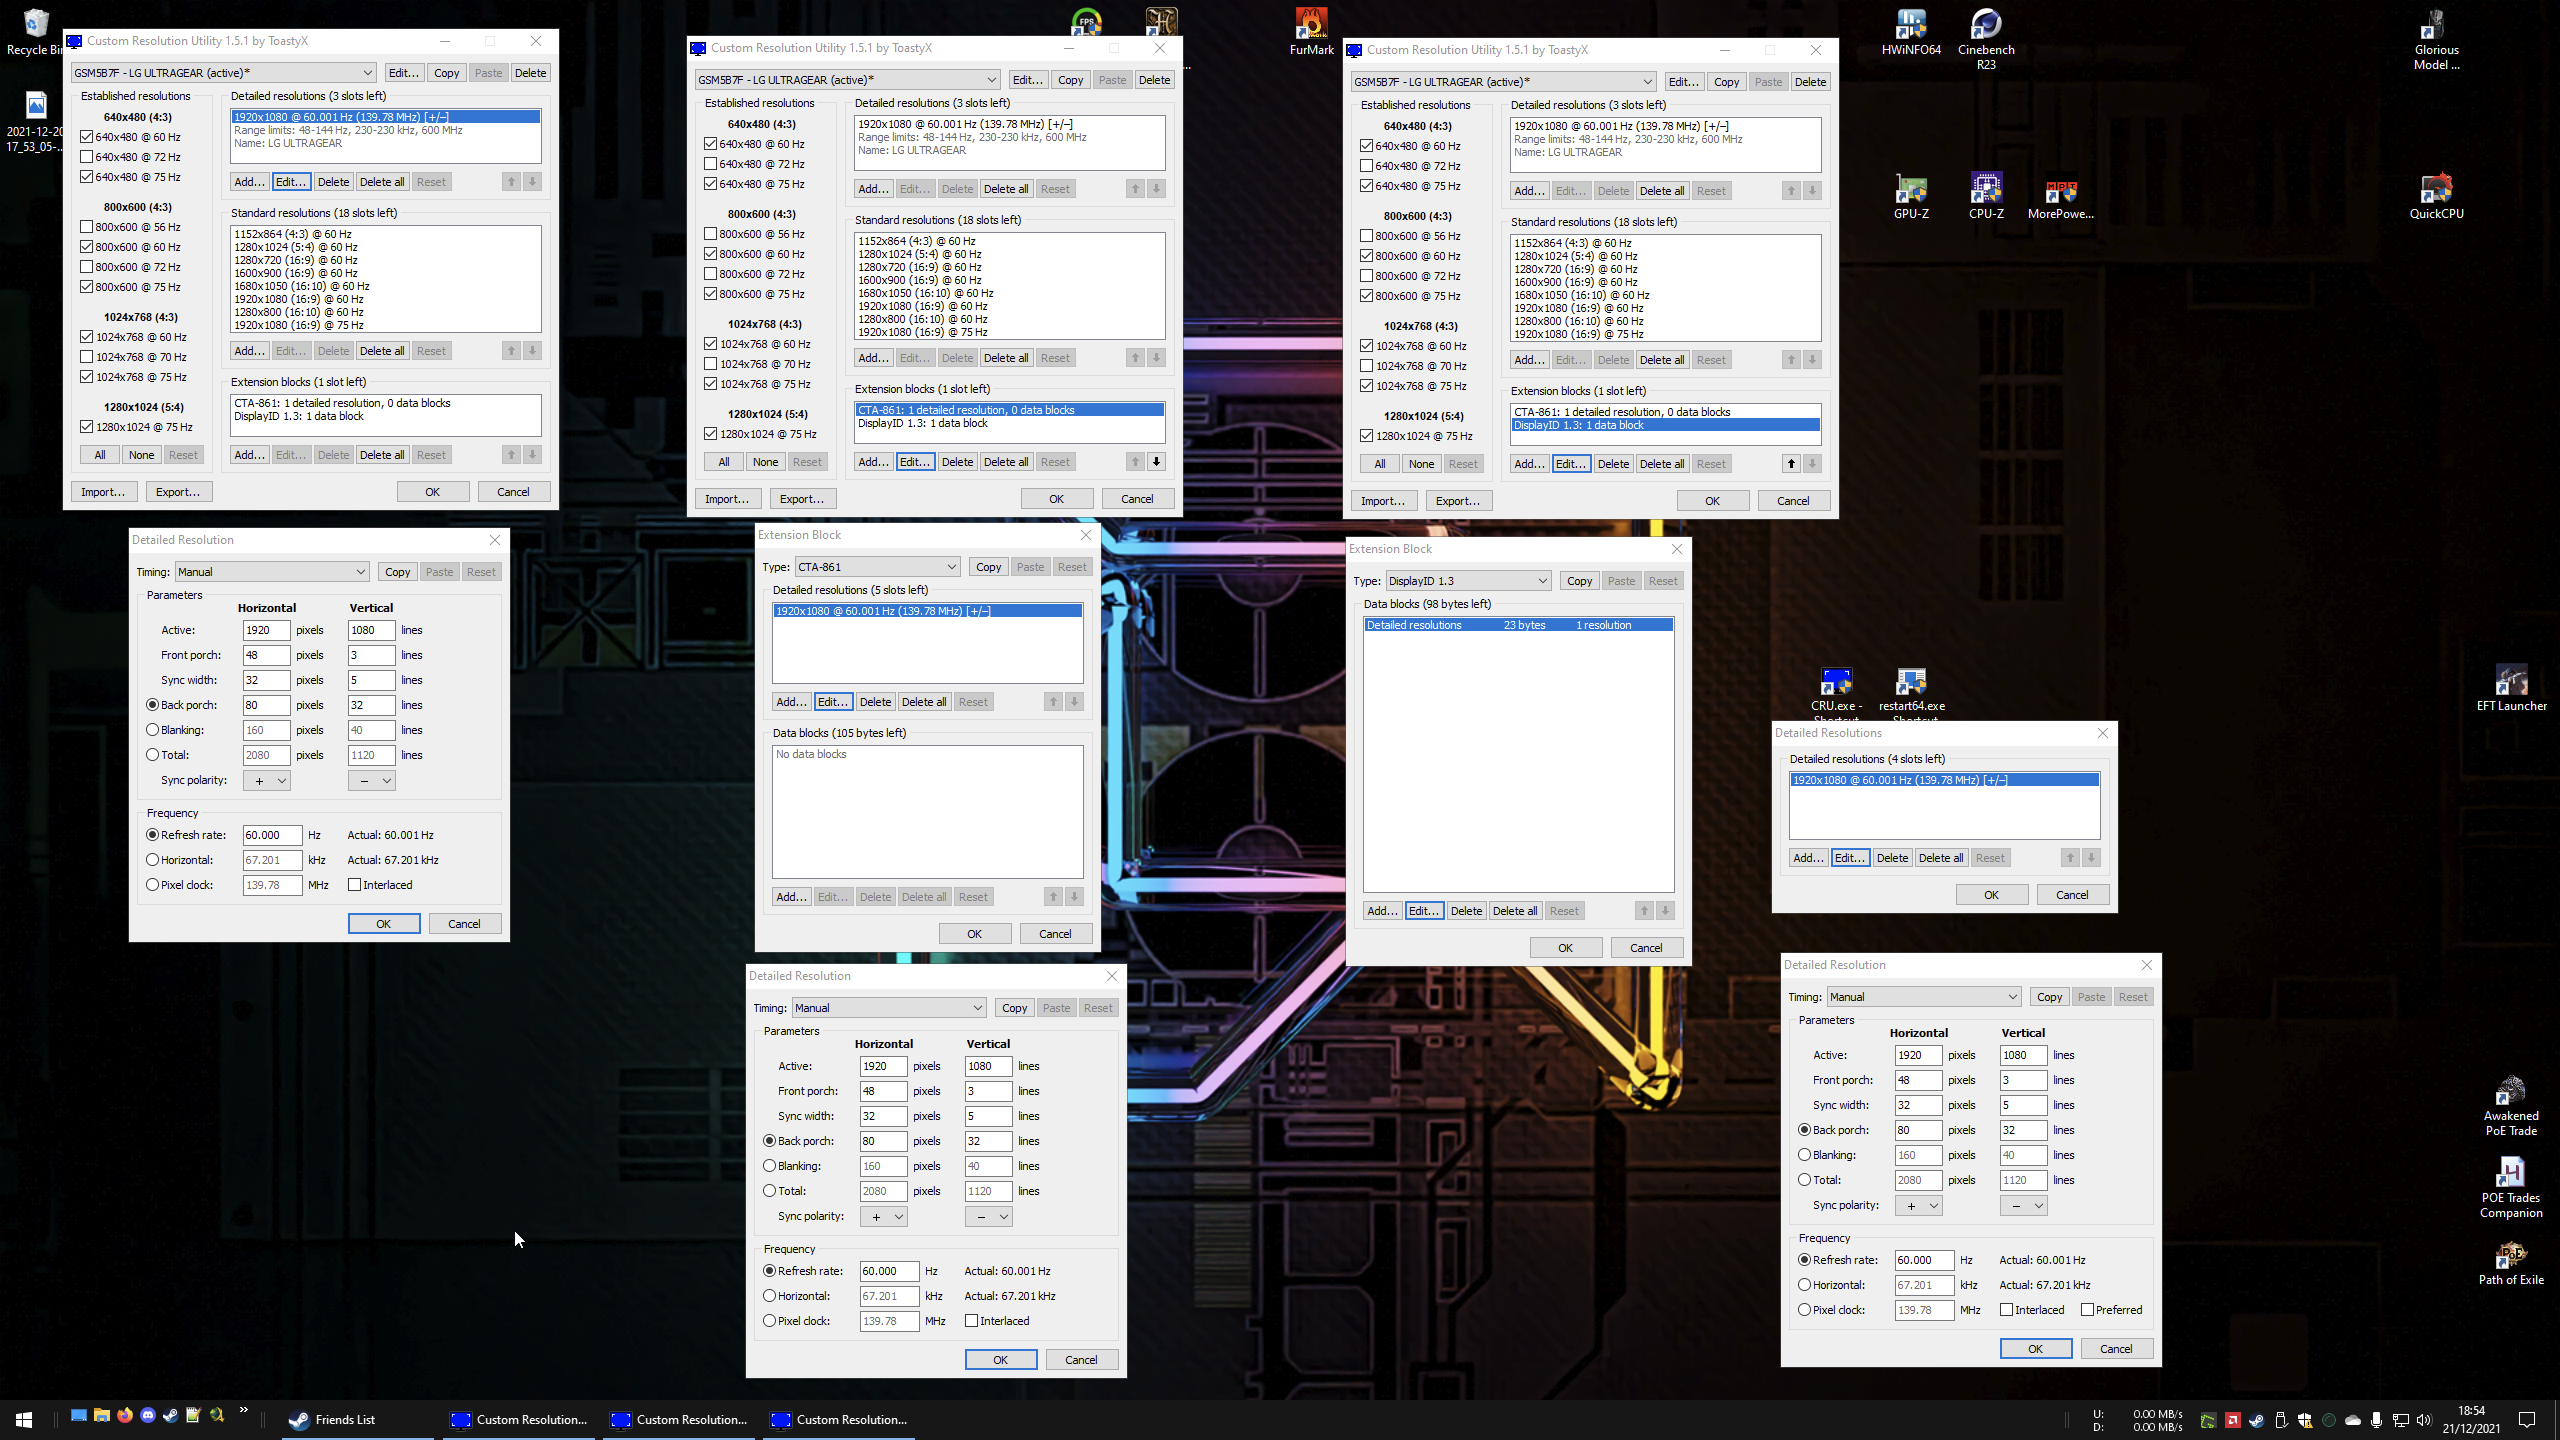The width and height of the screenshot is (2560, 1440).
Task: Open the CTA-861 Type dropdown
Action: tap(877, 567)
